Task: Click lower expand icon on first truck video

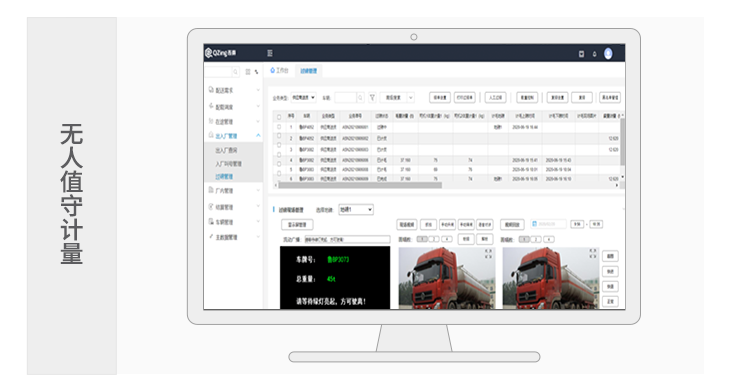Action: click(x=488, y=256)
